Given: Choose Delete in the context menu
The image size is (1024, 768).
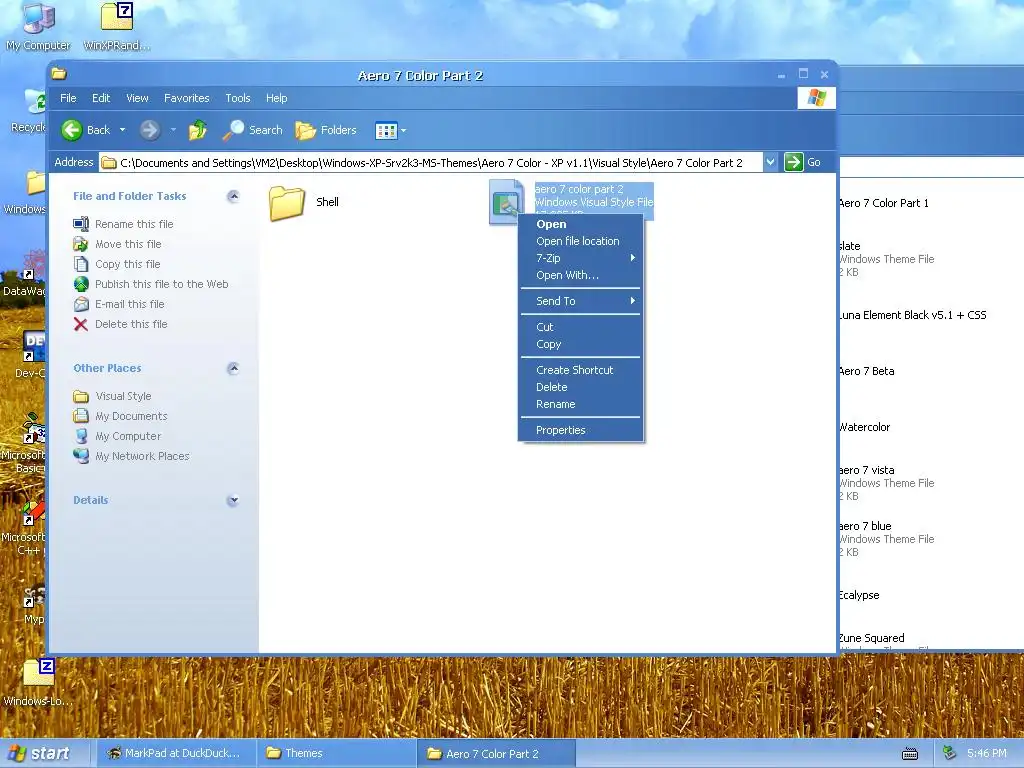Looking at the screenshot, I should (580, 387).
